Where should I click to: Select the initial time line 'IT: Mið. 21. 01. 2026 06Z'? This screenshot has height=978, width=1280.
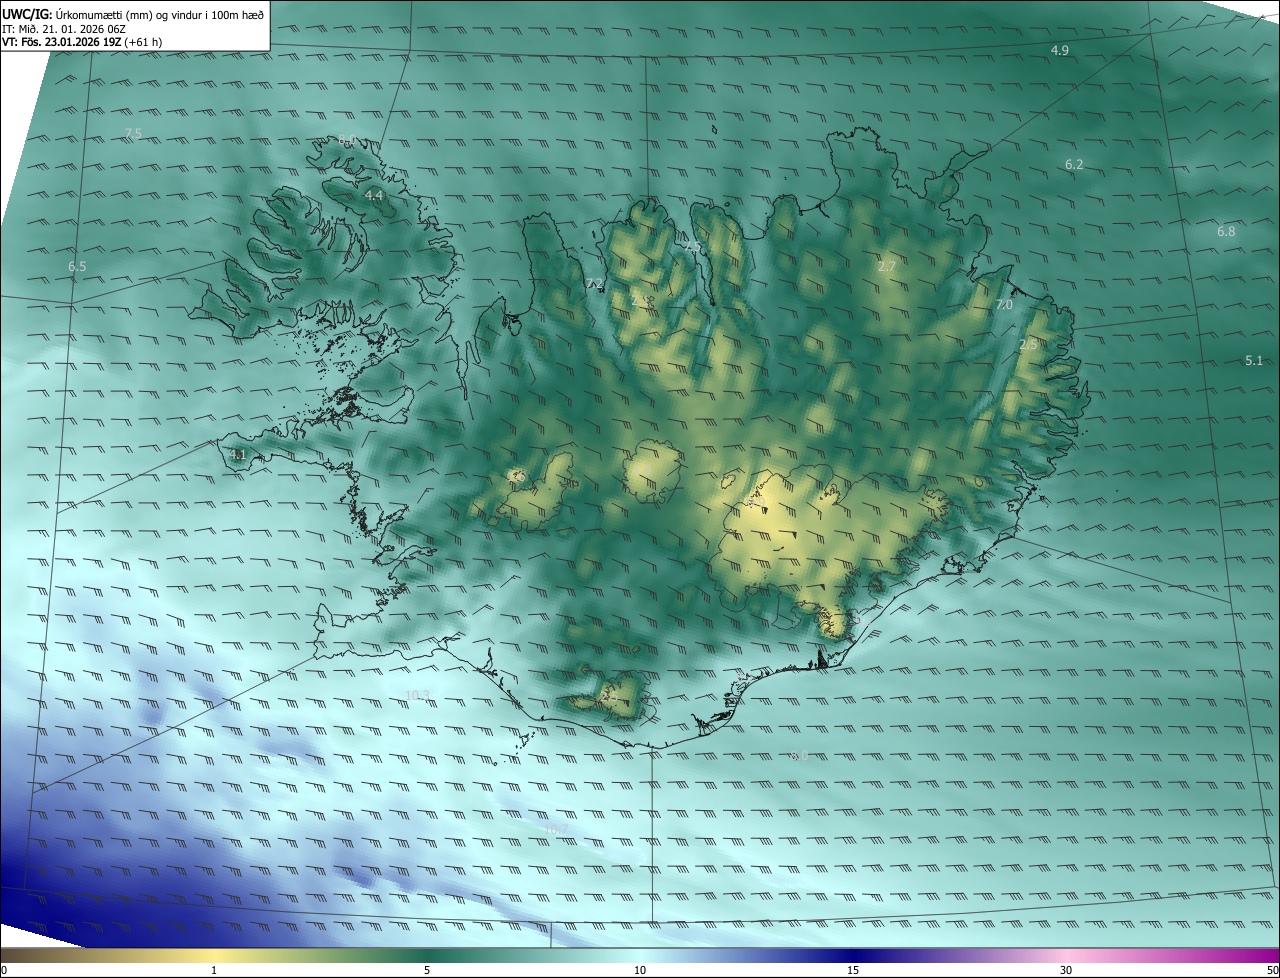64,29
